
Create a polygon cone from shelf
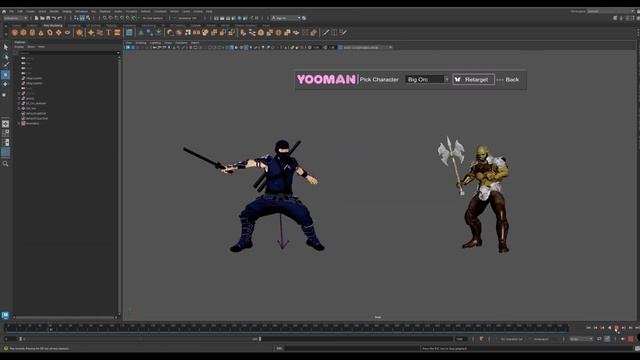point(41,33)
